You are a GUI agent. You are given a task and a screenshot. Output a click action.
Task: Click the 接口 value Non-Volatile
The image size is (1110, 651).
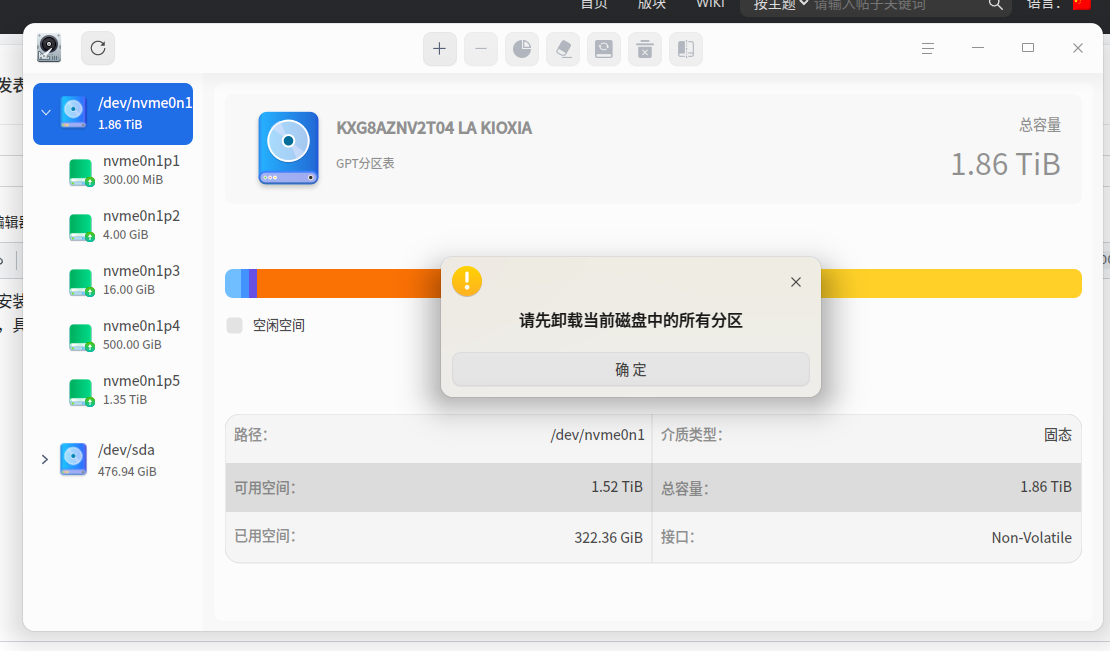(x=1031, y=538)
